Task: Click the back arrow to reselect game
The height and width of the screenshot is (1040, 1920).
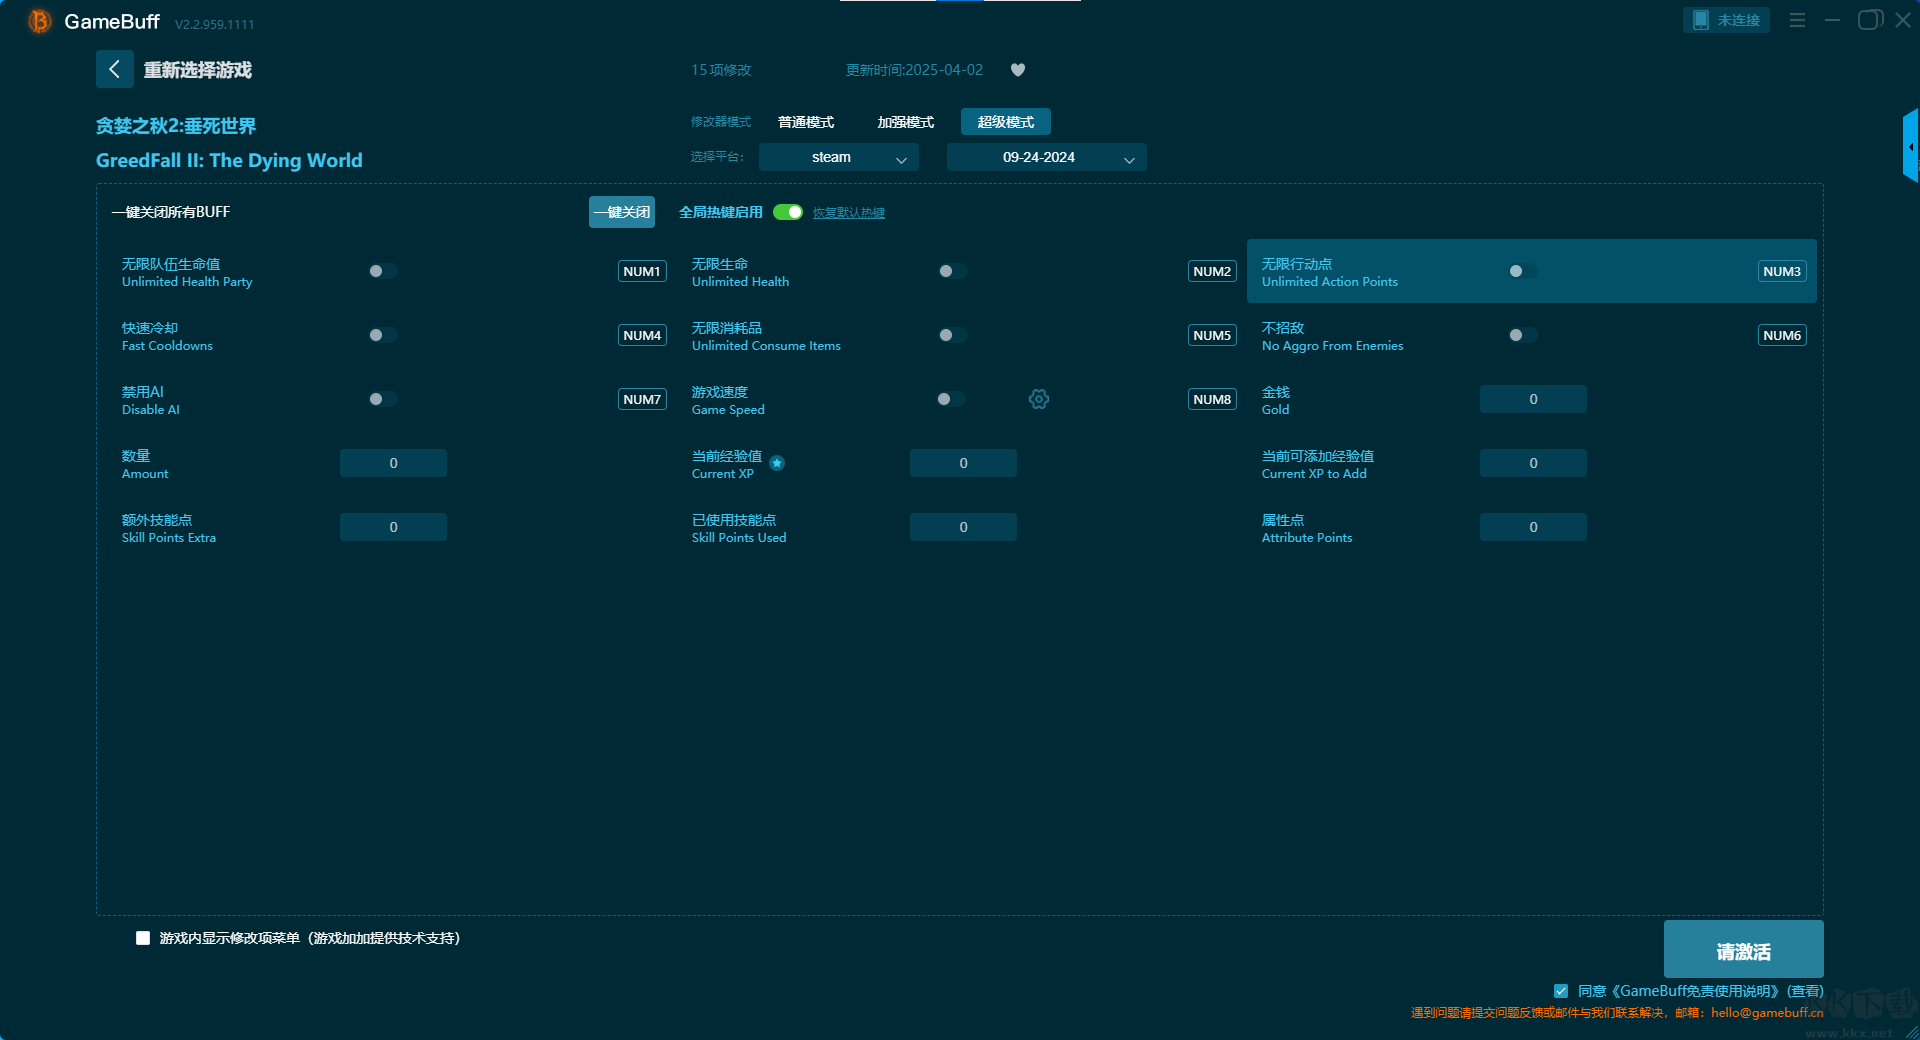Action: click(114, 69)
